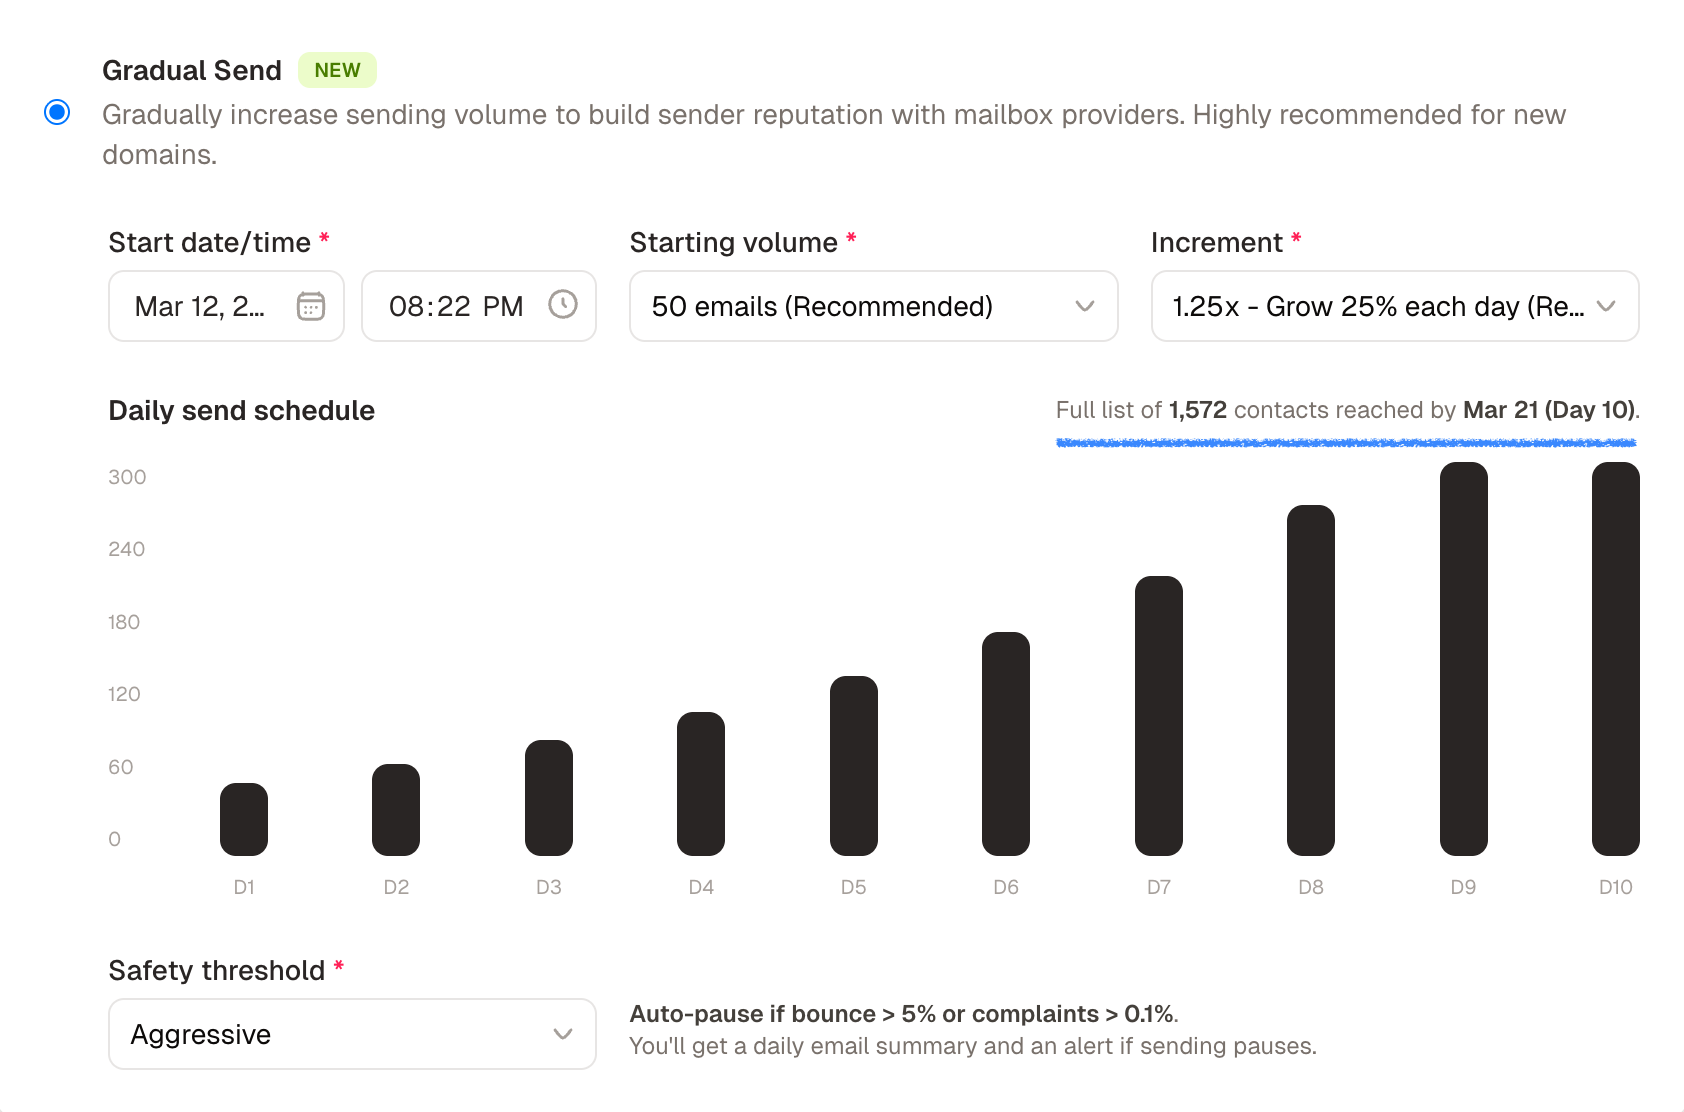This screenshot has height=1112, width=1684.
Task: Expand the Increment growth rate dropdown
Action: click(x=1394, y=307)
